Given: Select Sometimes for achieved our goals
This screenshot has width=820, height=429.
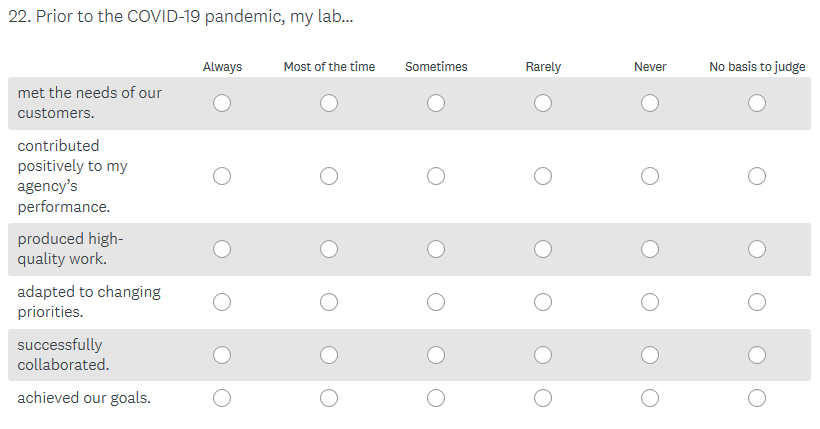Looking at the screenshot, I should tap(436, 398).
